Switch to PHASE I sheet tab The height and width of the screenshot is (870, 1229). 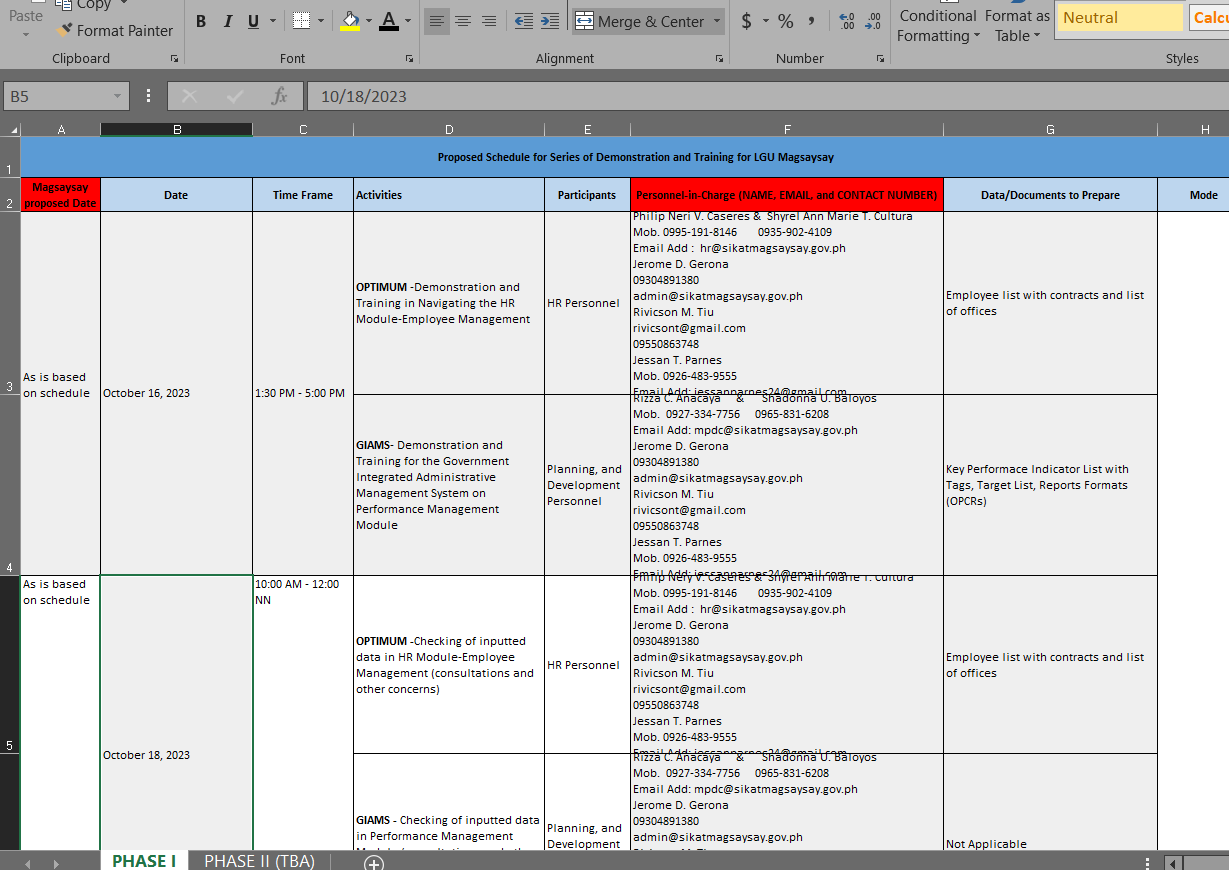point(144,861)
